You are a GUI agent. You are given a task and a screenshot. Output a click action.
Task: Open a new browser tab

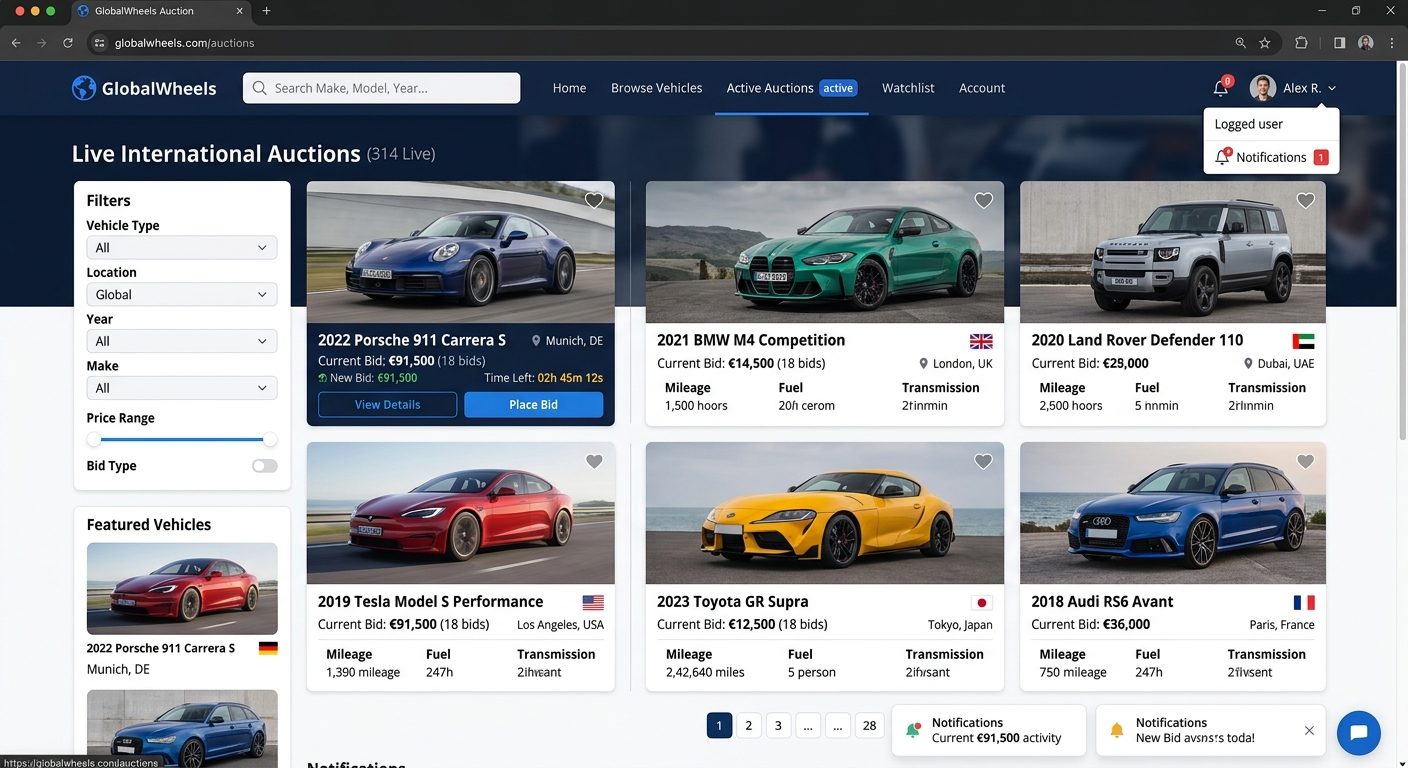pos(266,11)
